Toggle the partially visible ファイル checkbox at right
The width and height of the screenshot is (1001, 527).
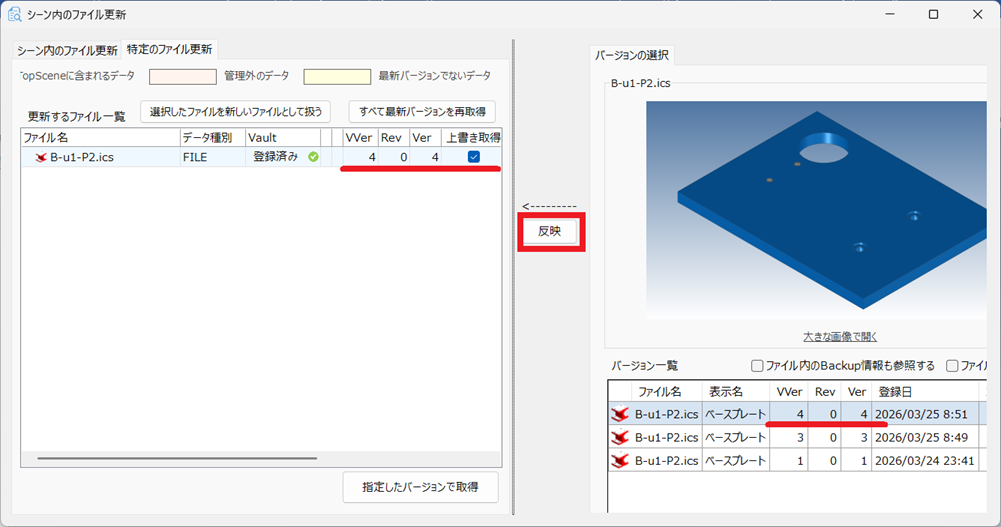[x=952, y=366]
